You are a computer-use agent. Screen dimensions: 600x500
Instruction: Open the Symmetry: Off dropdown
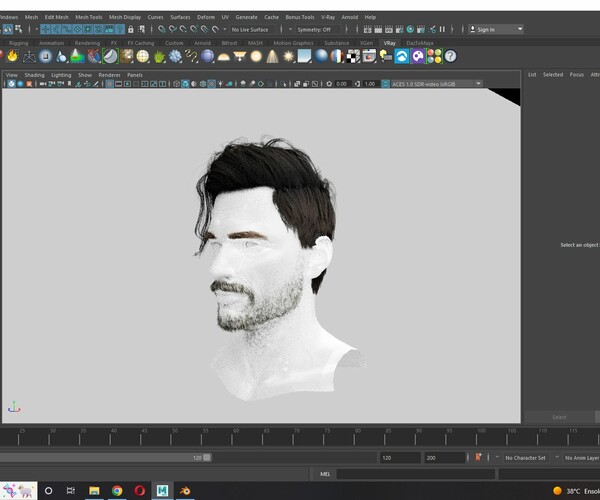317,29
